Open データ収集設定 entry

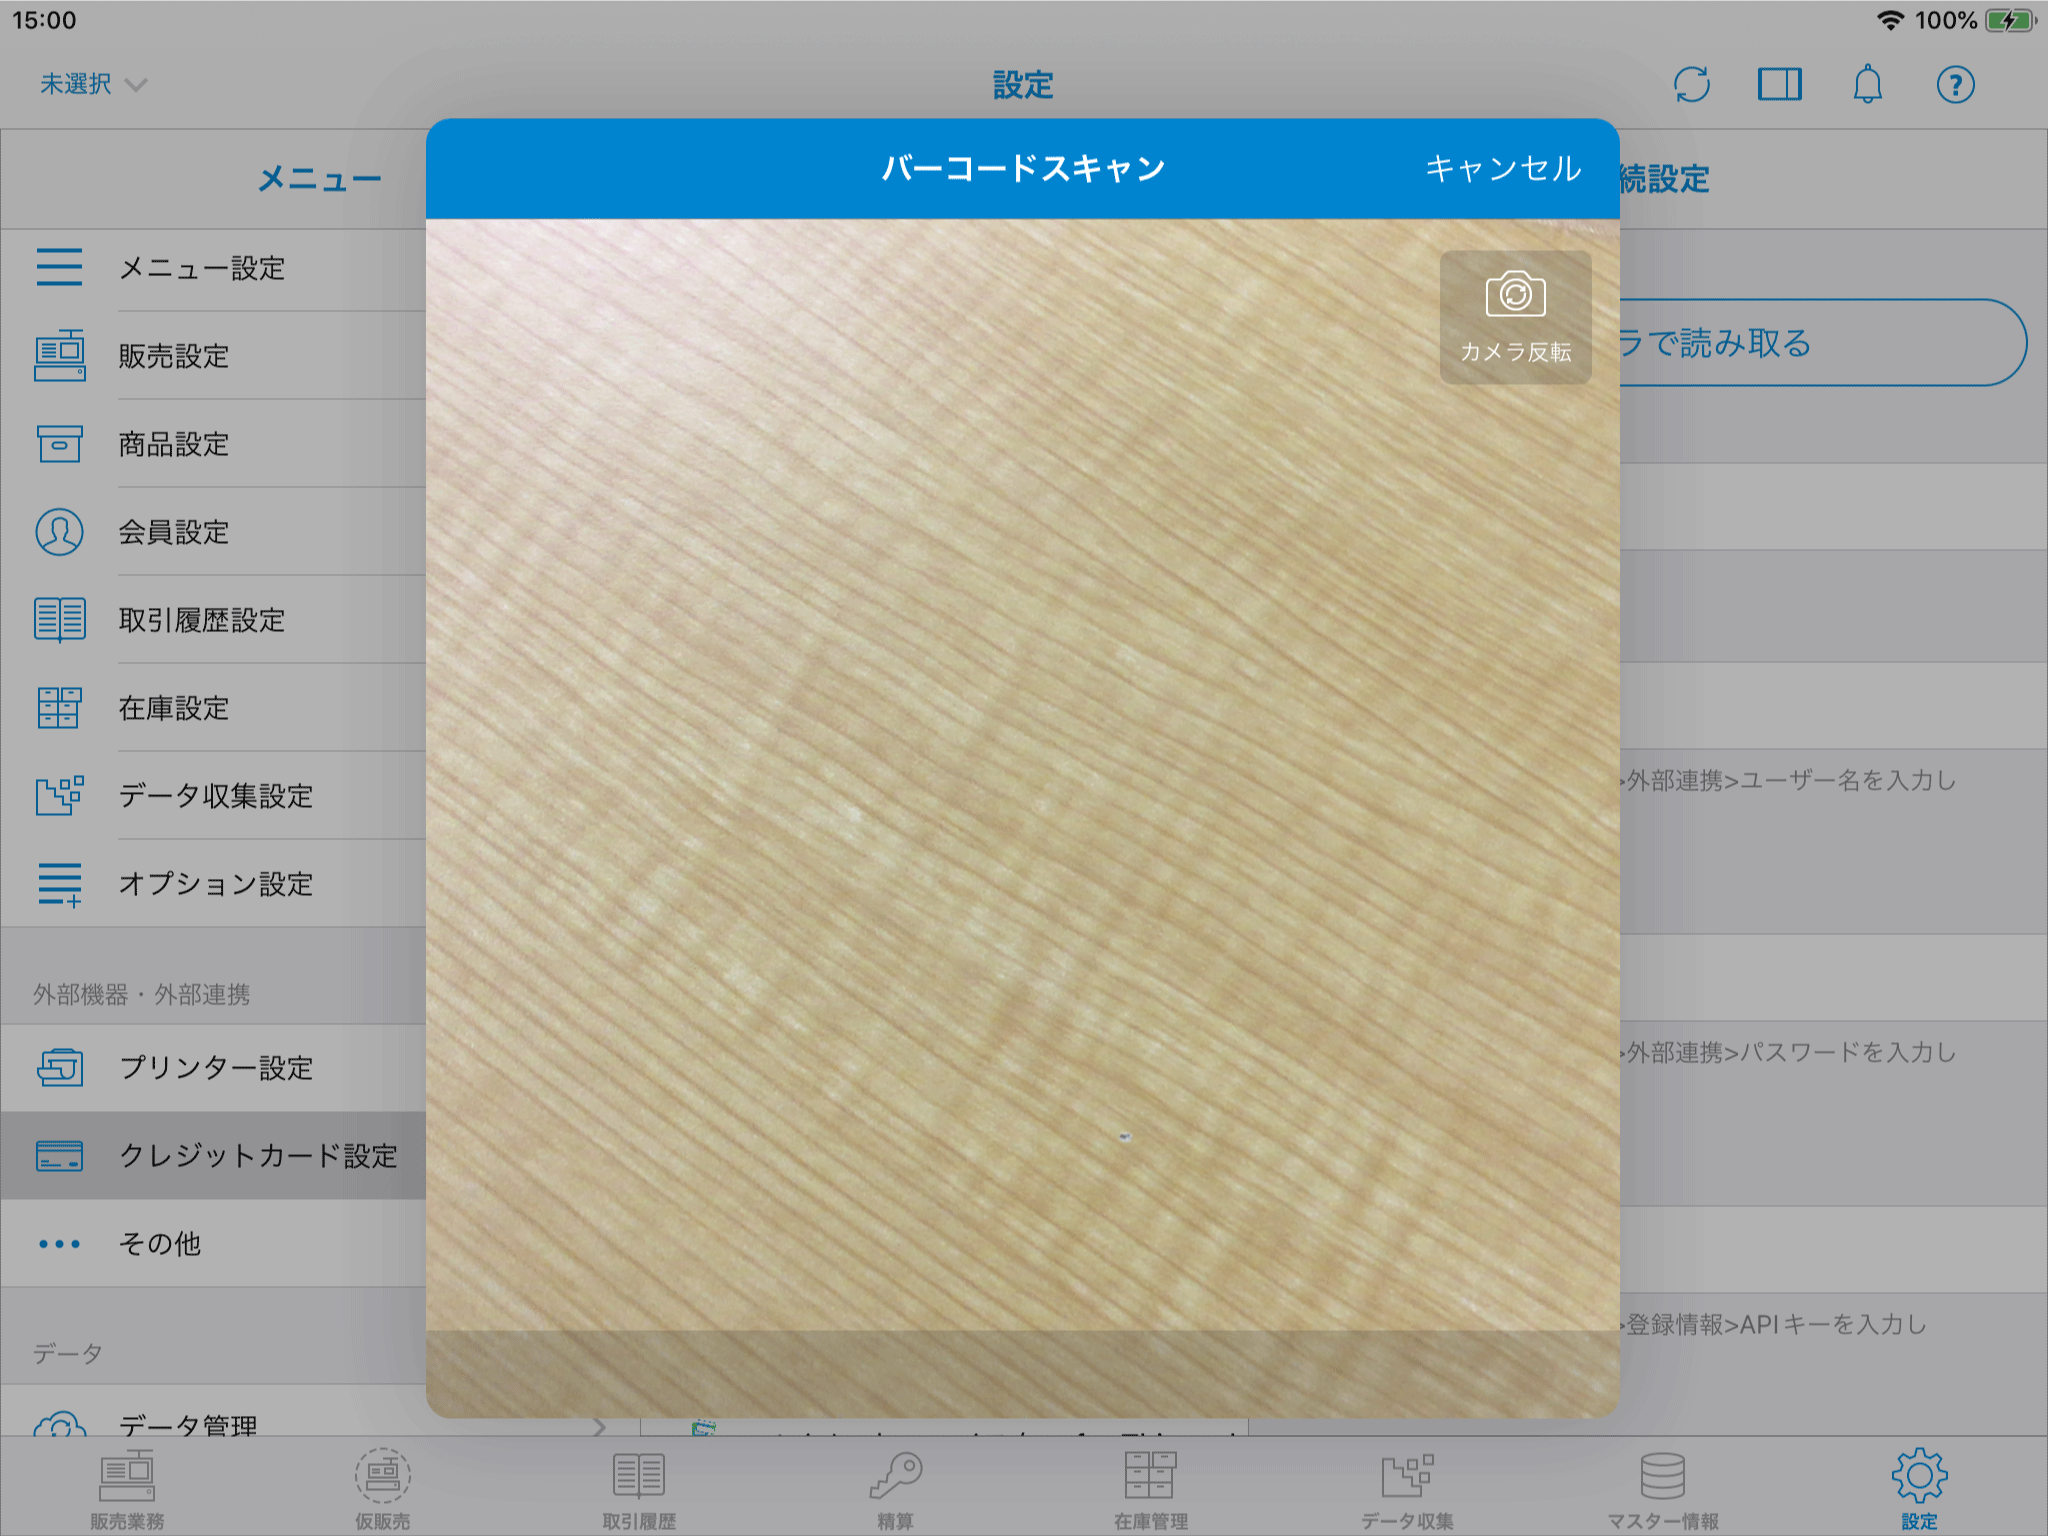tap(216, 796)
